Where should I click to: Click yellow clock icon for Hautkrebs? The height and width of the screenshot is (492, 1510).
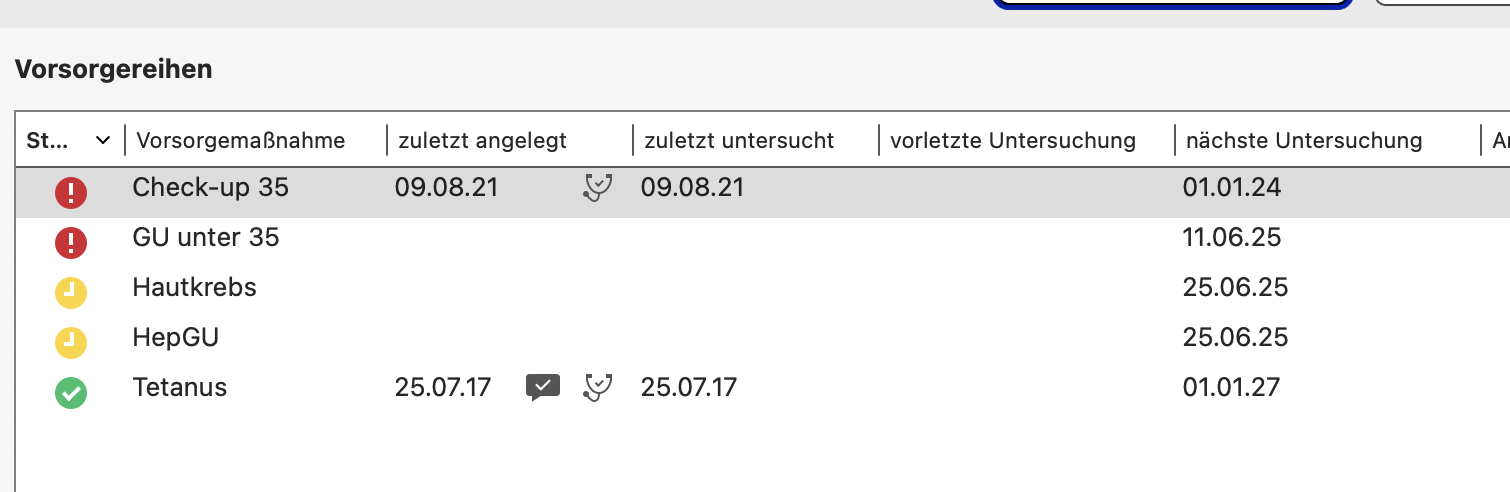click(71, 292)
